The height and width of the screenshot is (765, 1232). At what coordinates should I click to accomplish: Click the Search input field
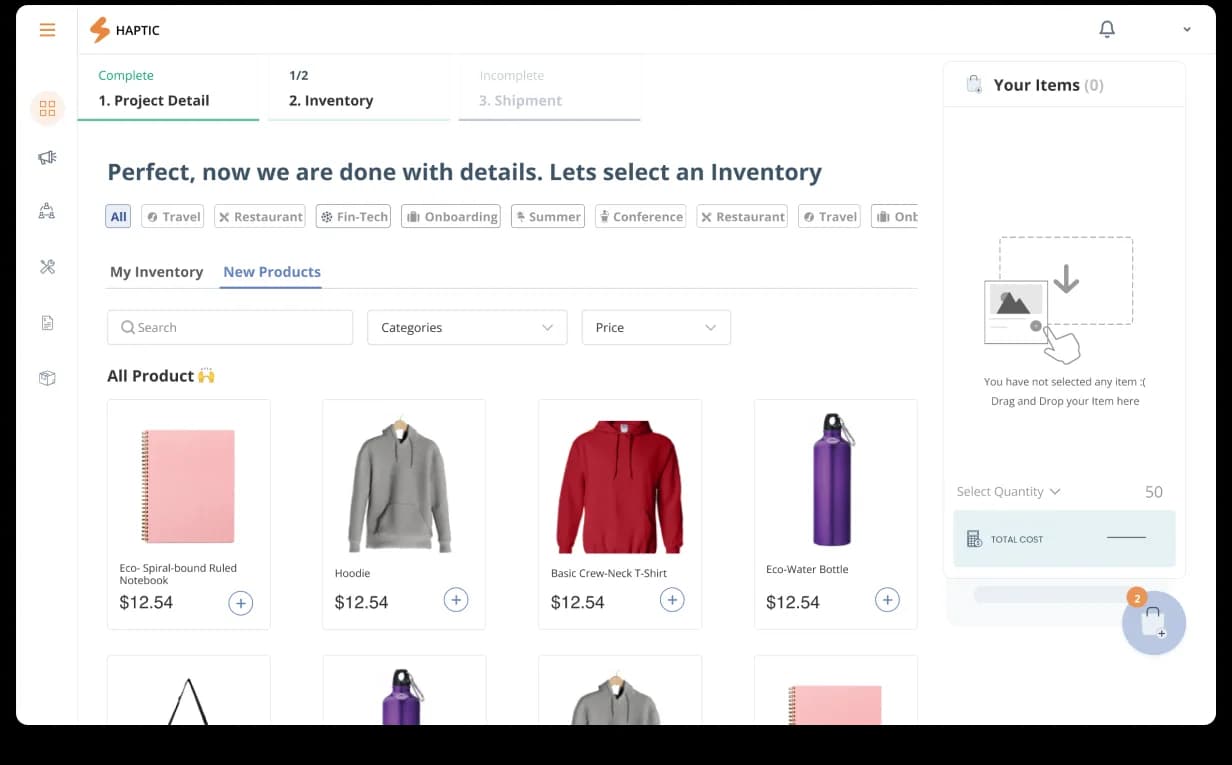pos(230,327)
